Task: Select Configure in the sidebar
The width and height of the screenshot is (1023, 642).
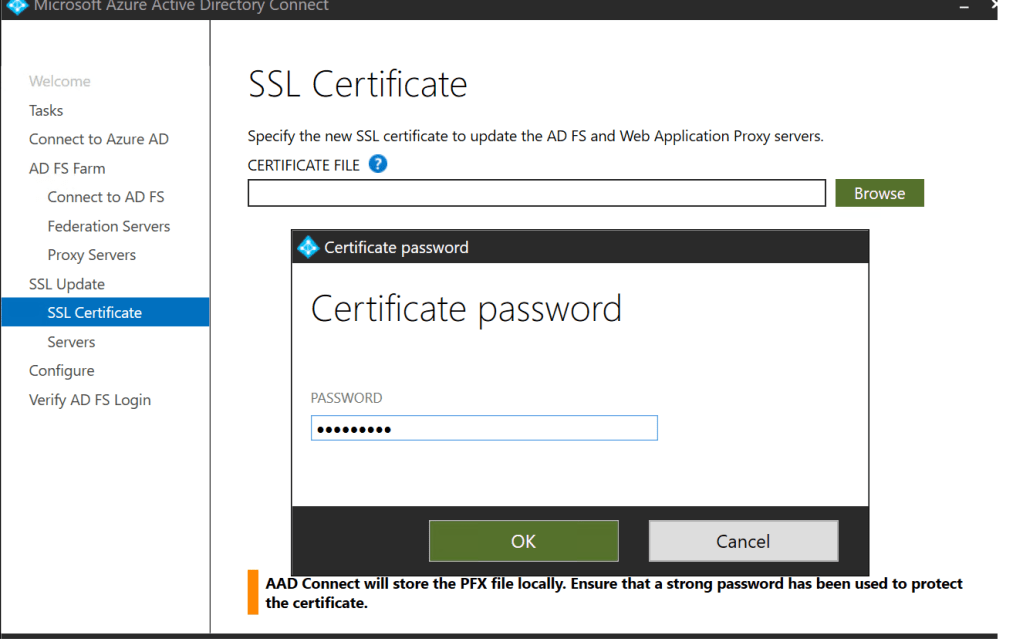Action: click(x=60, y=370)
